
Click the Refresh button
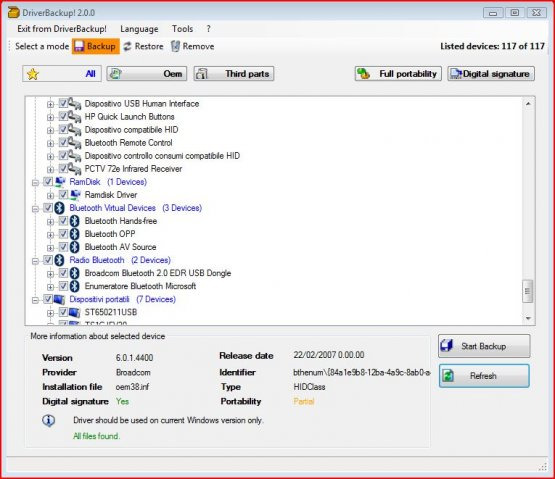[484, 376]
